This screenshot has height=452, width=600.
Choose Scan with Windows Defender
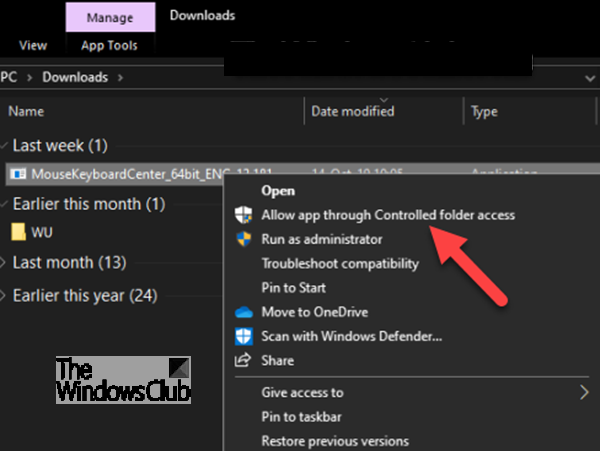pos(352,336)
